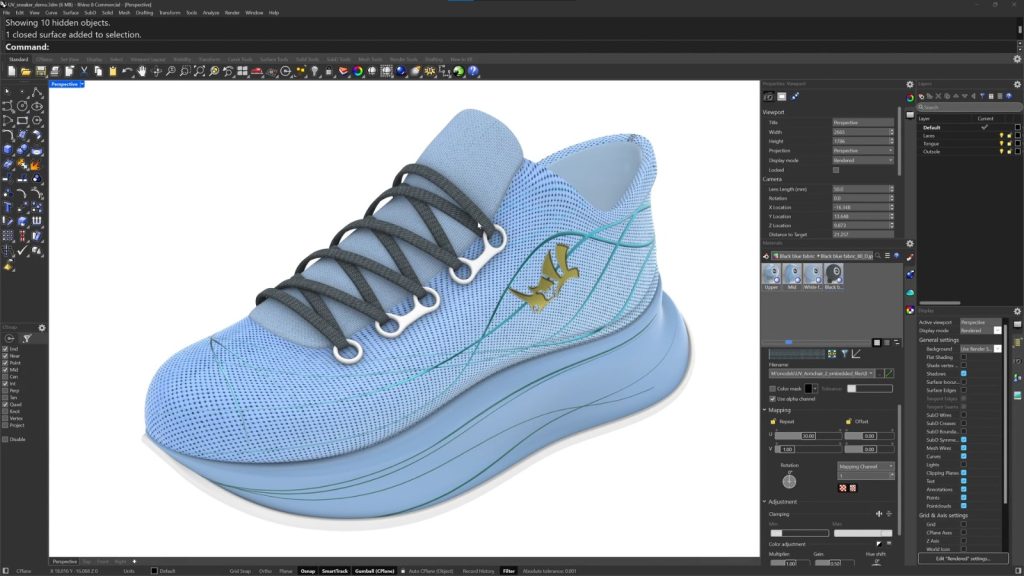Image resolution: width=1024 pixels, height=576 pixels.
Task: Open the Surface menu
Action: (x=71, y=12)
